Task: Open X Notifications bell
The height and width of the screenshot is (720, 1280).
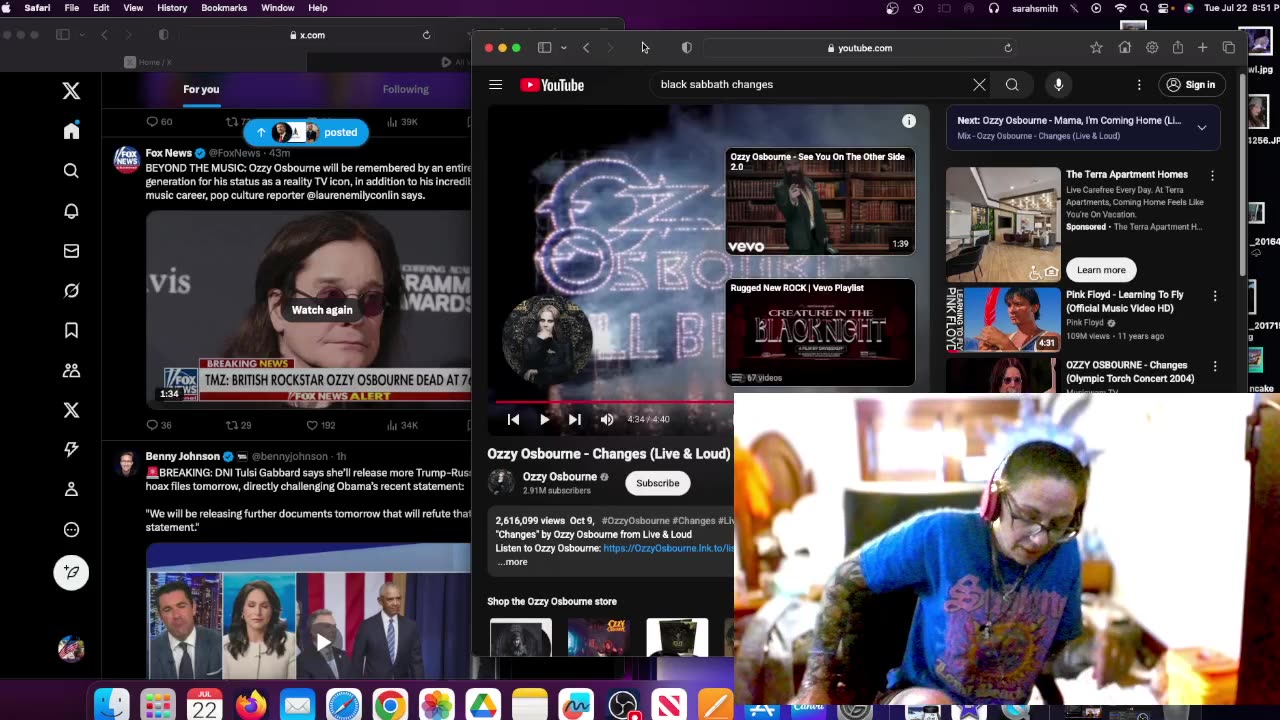Action: (71, 211)
